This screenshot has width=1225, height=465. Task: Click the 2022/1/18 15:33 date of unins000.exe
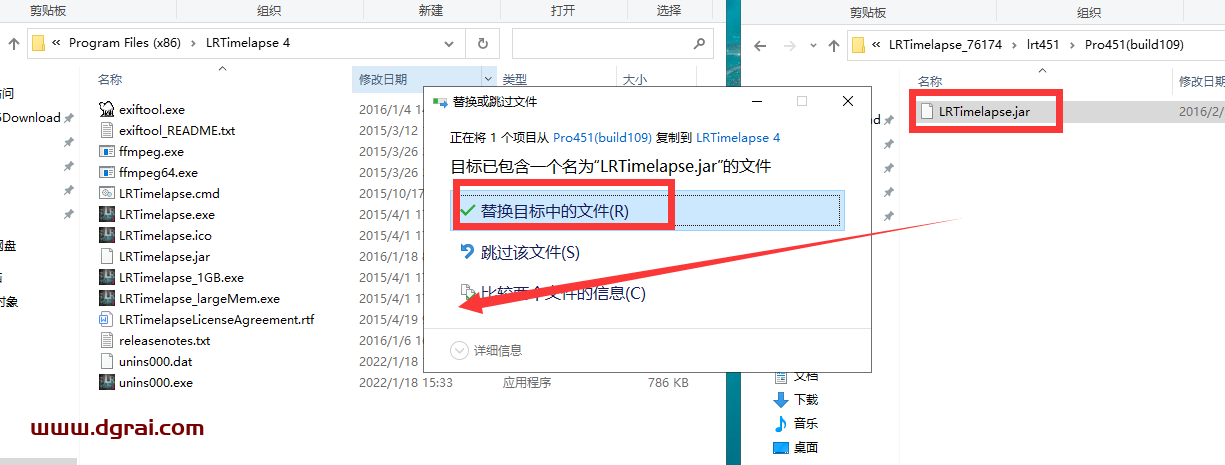pos(406,382)
